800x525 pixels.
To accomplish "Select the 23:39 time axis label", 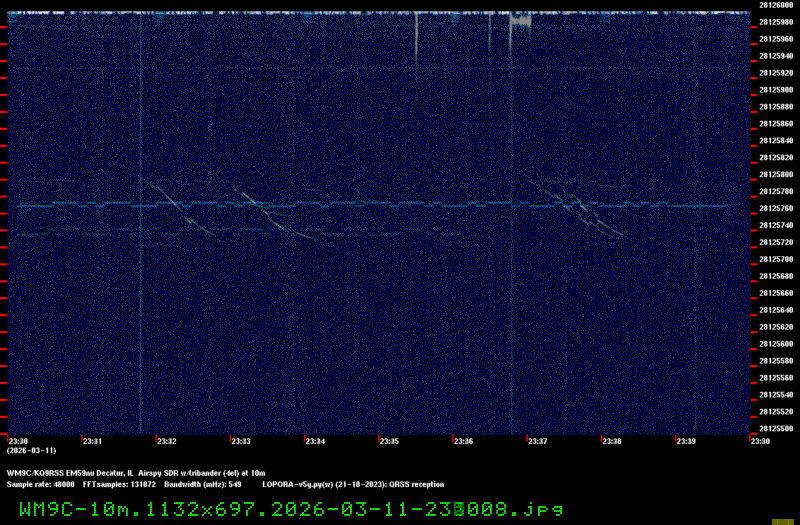I will click(x=686, y=441).
